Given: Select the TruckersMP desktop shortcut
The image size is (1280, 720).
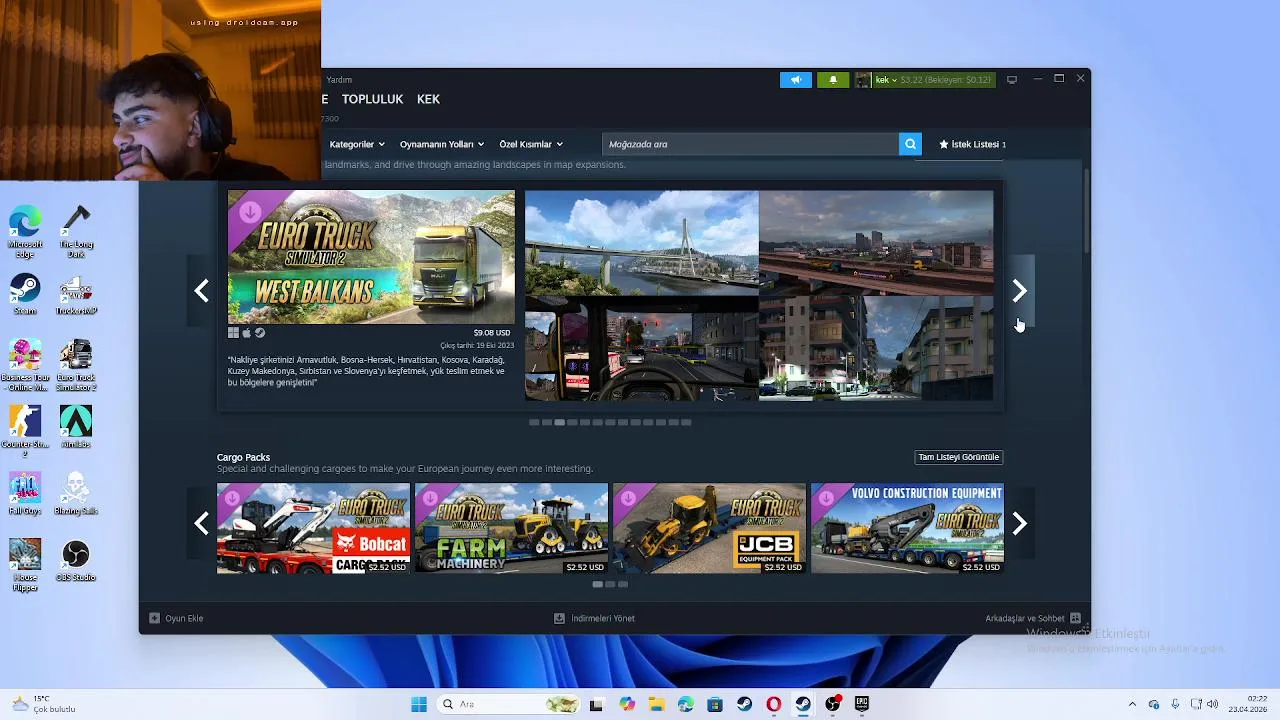Looking at the screenshot, I should click(x=76, y=295).
